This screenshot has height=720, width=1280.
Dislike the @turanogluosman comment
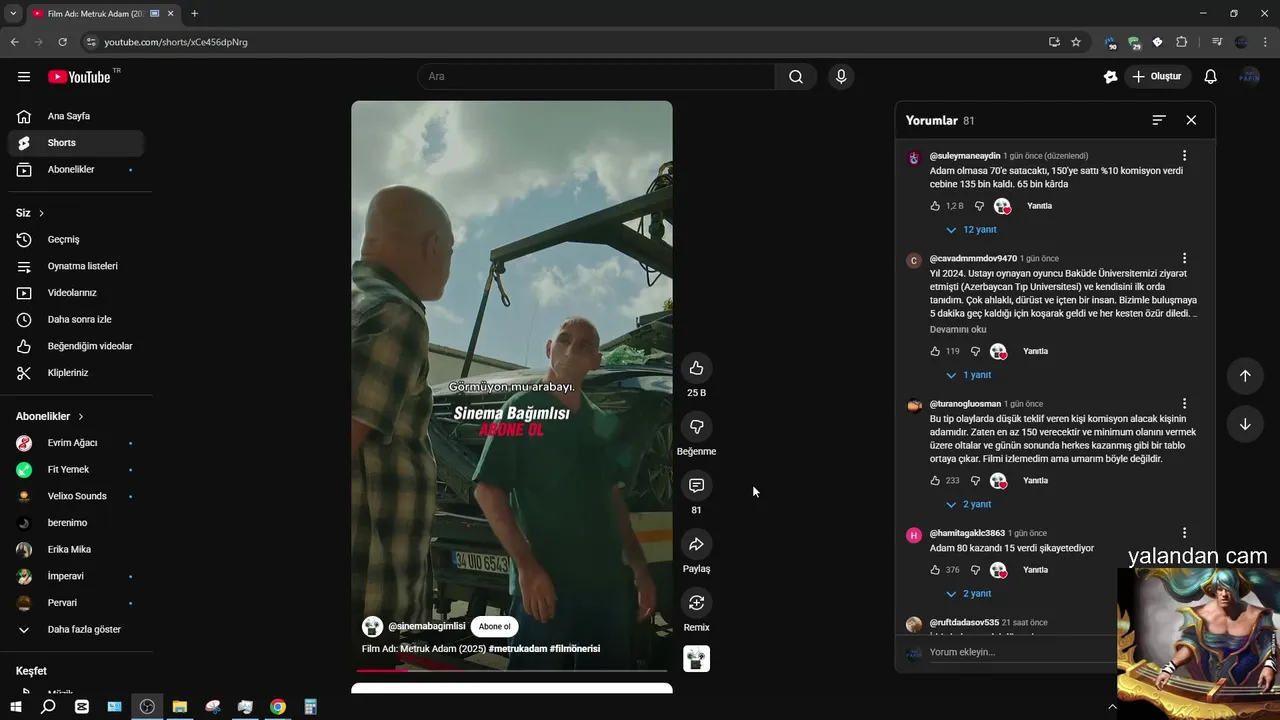click(975, 481)
